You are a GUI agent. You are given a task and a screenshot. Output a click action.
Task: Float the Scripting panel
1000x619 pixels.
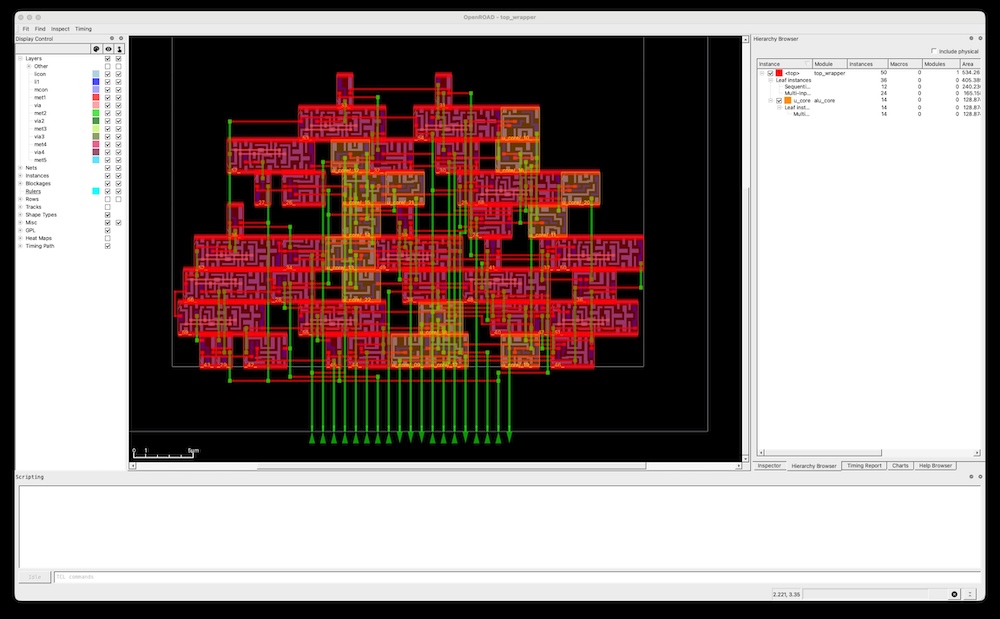(x=970, y=477)
